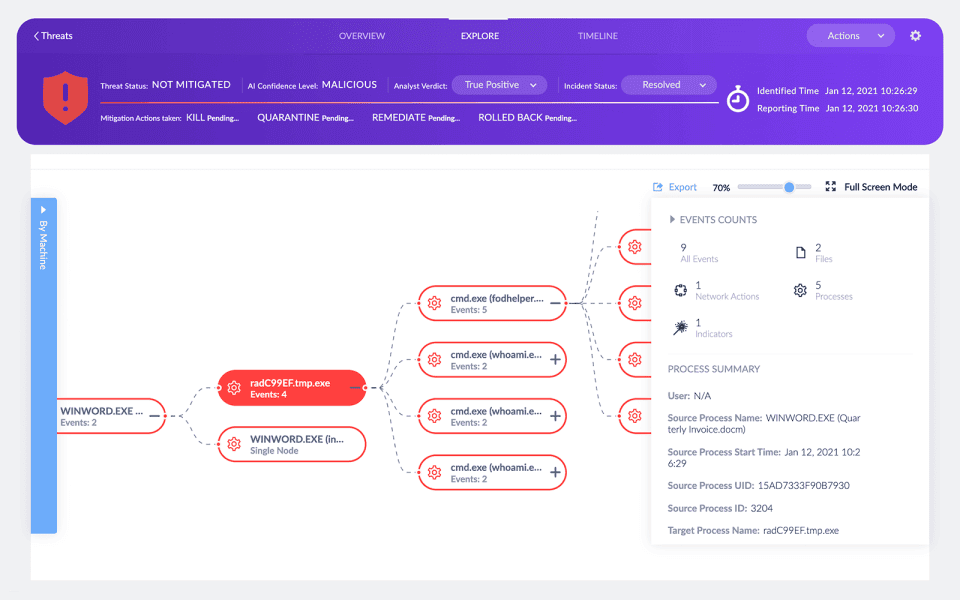Switch to the Overview tab
The width and height of the screenshot is (960, 600).
click(362, 35)
